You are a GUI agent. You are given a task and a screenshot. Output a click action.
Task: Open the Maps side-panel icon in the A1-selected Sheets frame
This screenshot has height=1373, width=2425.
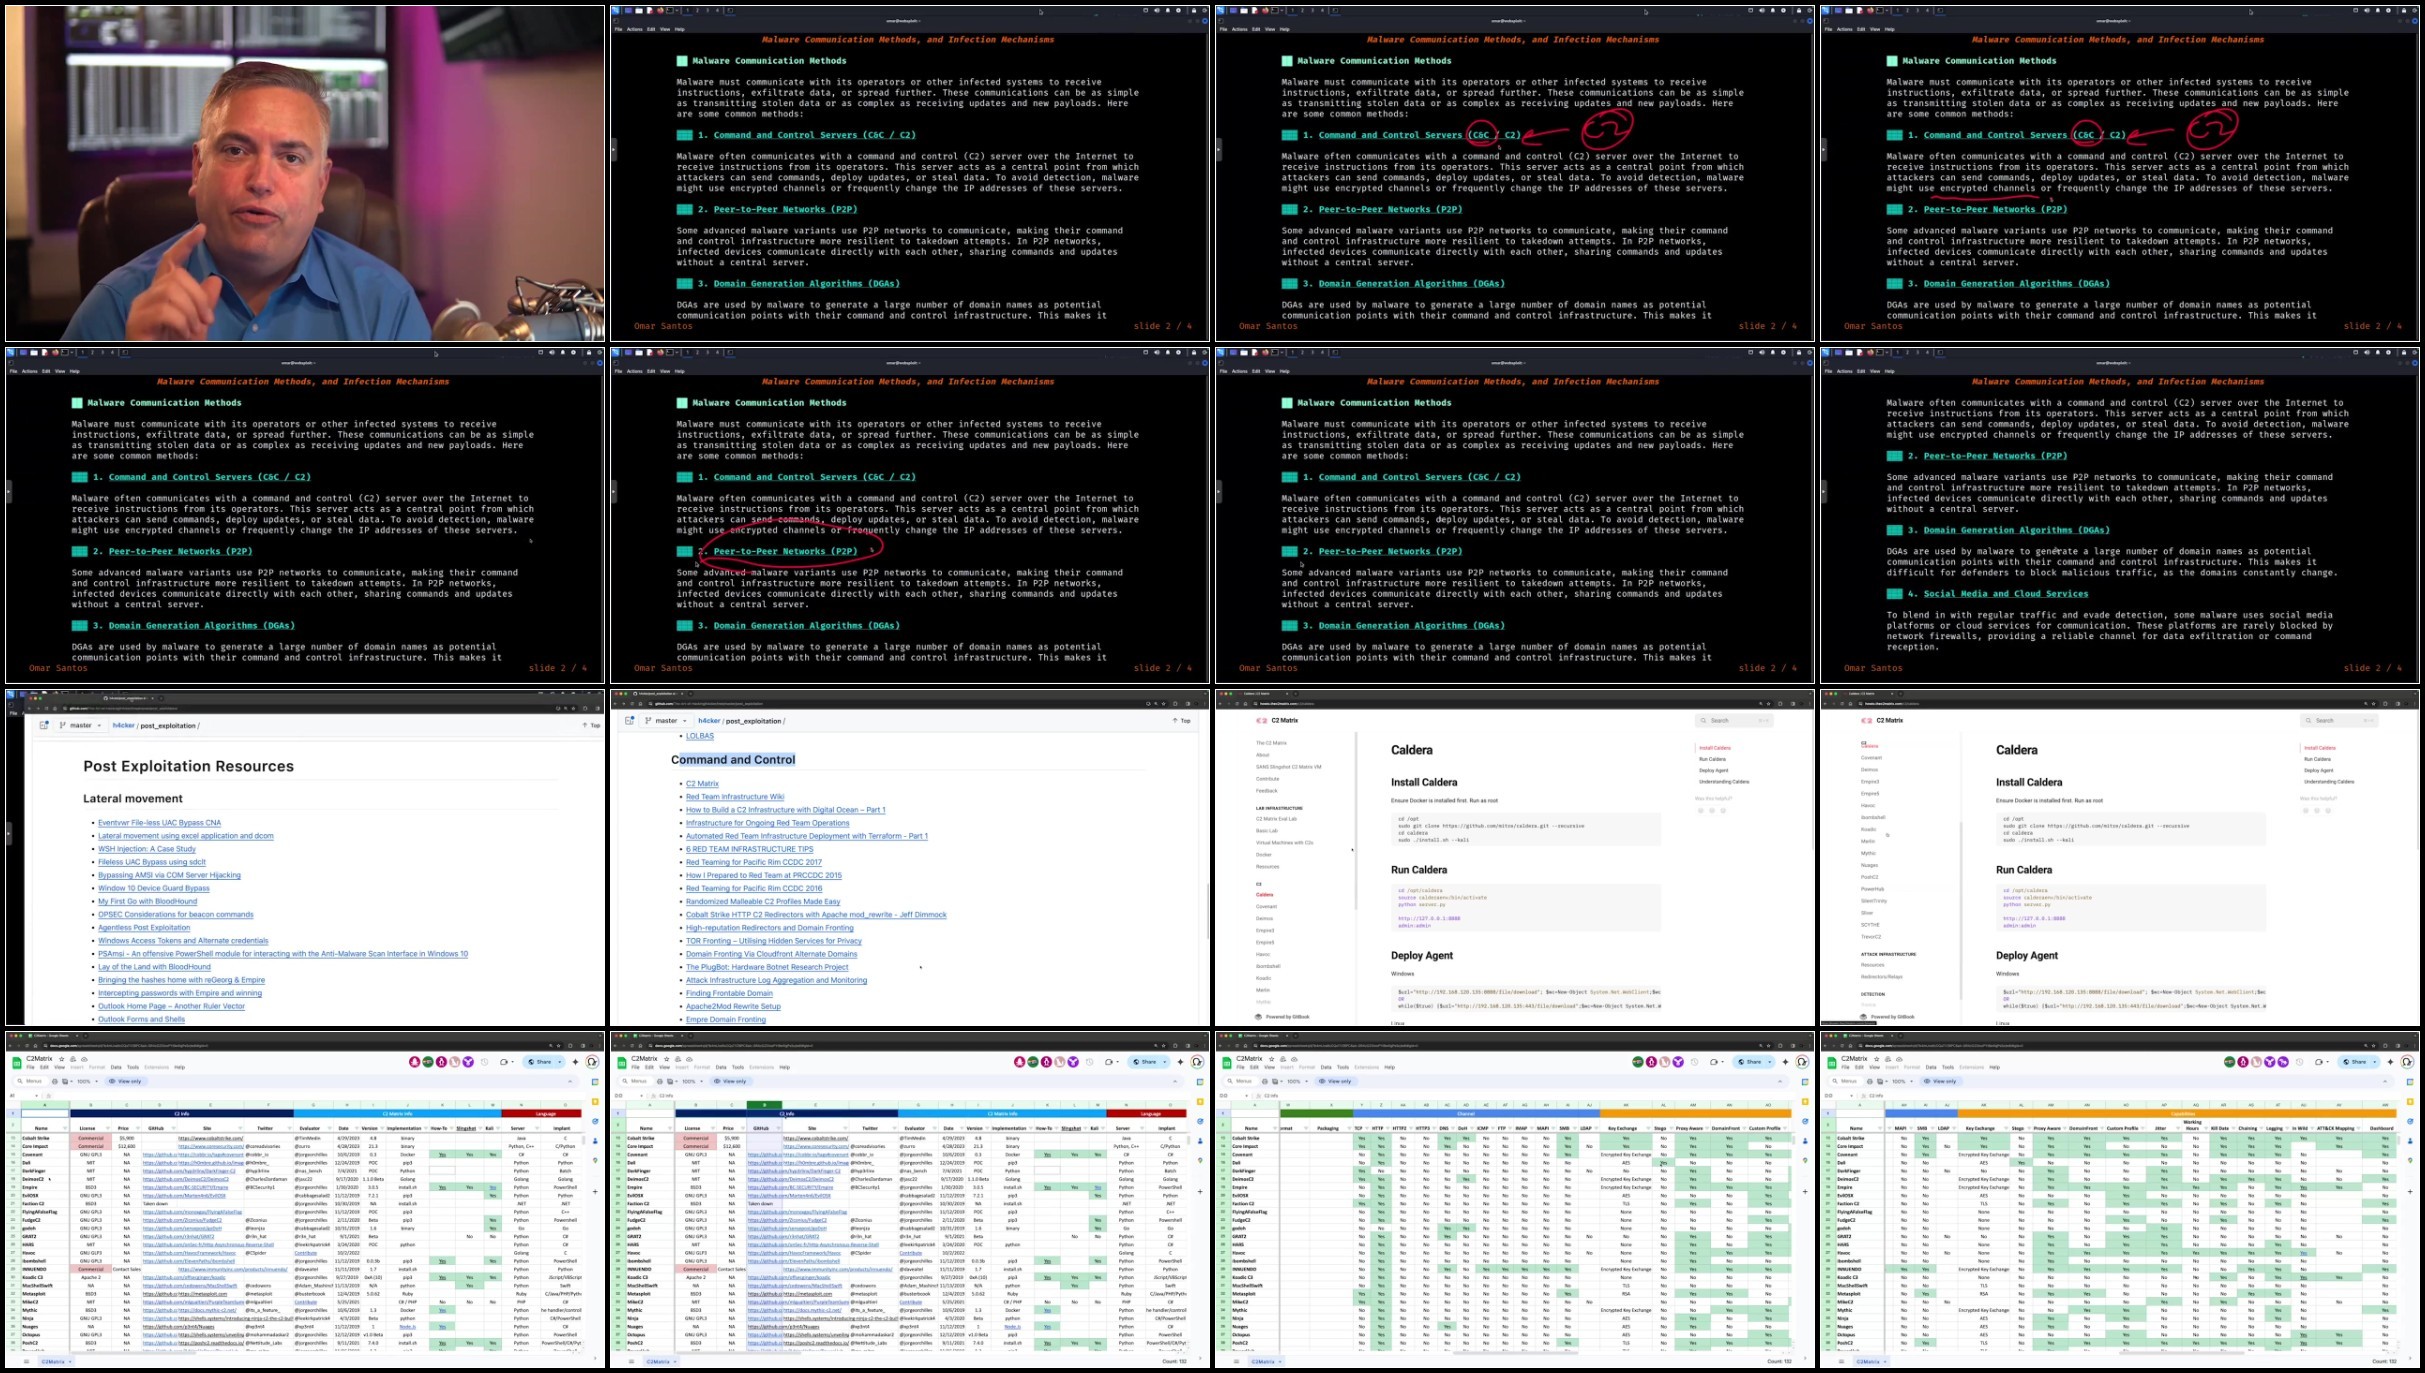[x=595, y=1160]
